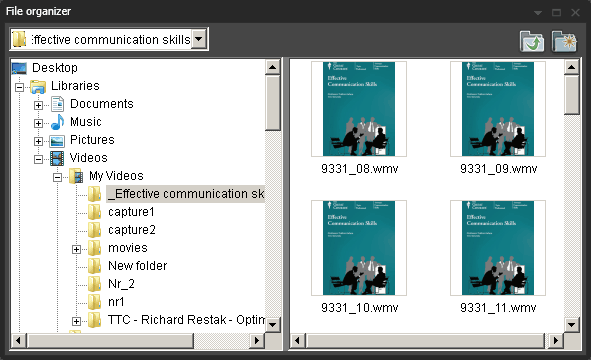This screenshot has height=360, width=591.
Task: Select the New folder entry
Action: click(x=138, y=266)
